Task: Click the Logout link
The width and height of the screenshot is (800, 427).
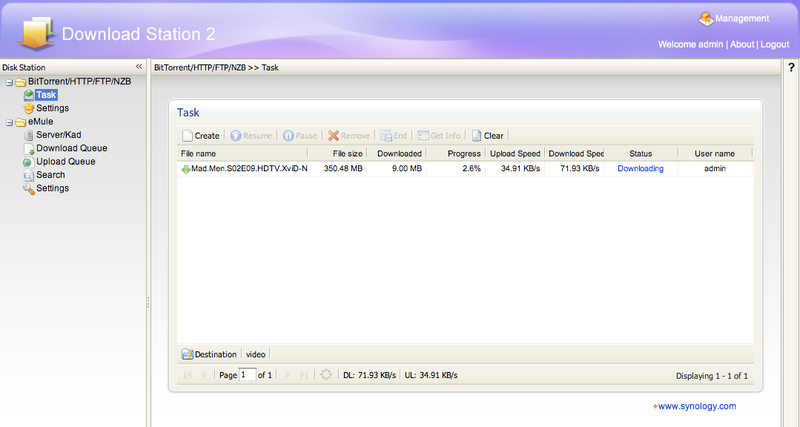Action: [774, 44]
